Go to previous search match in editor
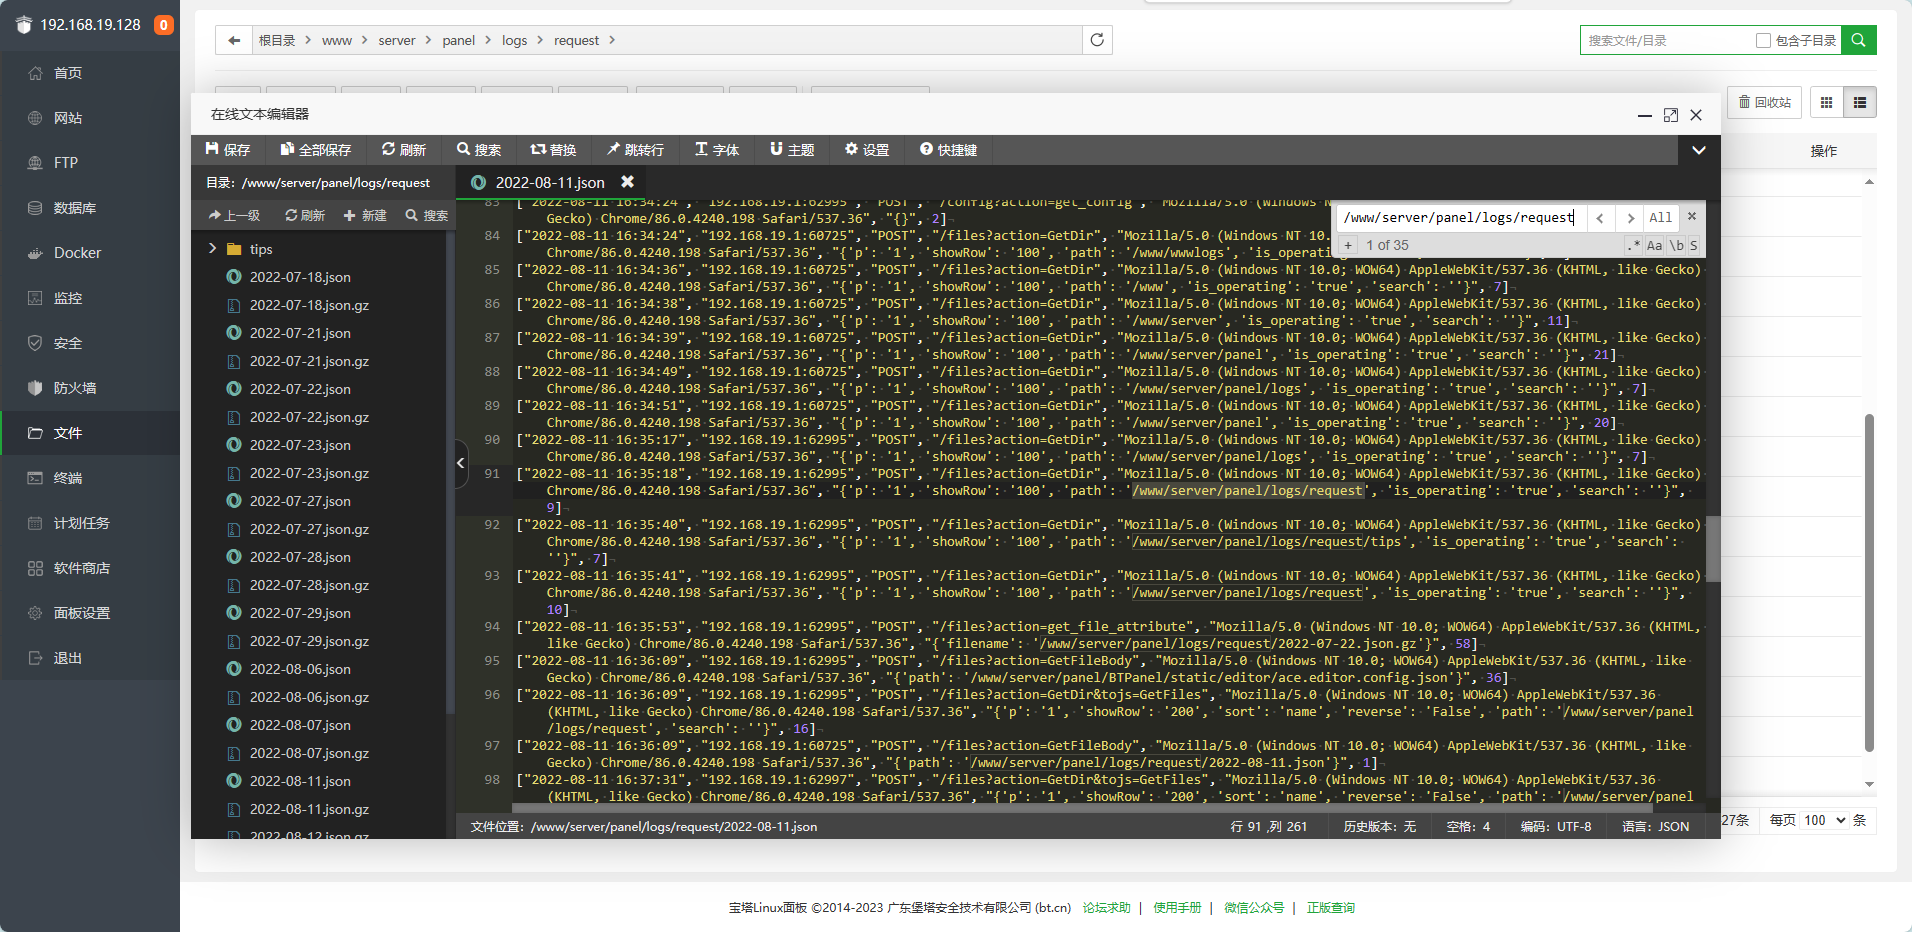Screen dimensions: 1912x932 click(x=1600, y=217)
